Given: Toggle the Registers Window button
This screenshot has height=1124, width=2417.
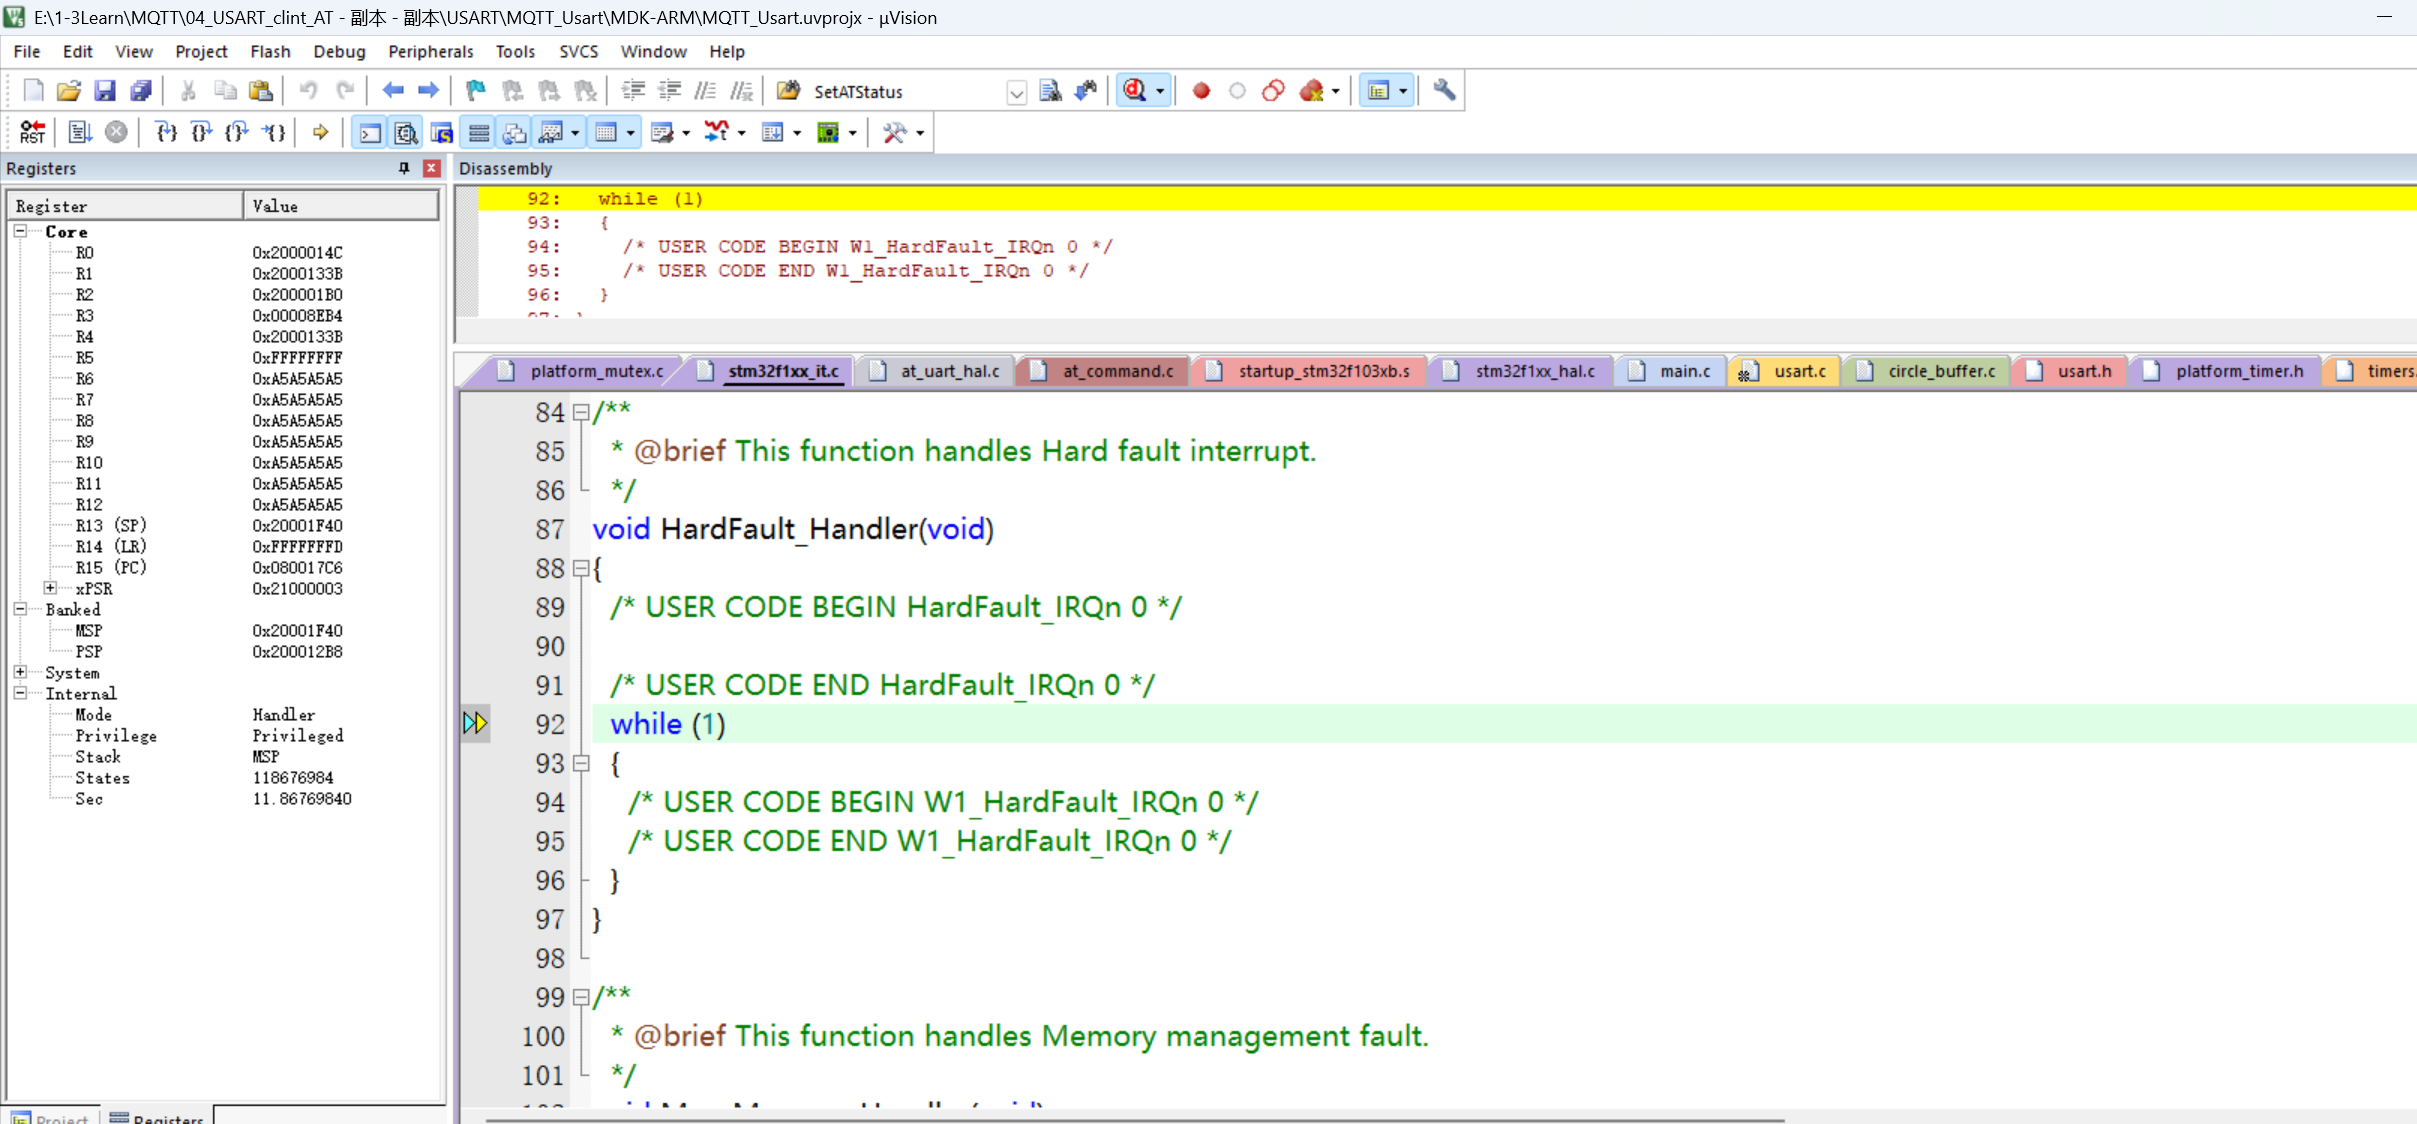Looking at the screenshot, I should 479,132.
